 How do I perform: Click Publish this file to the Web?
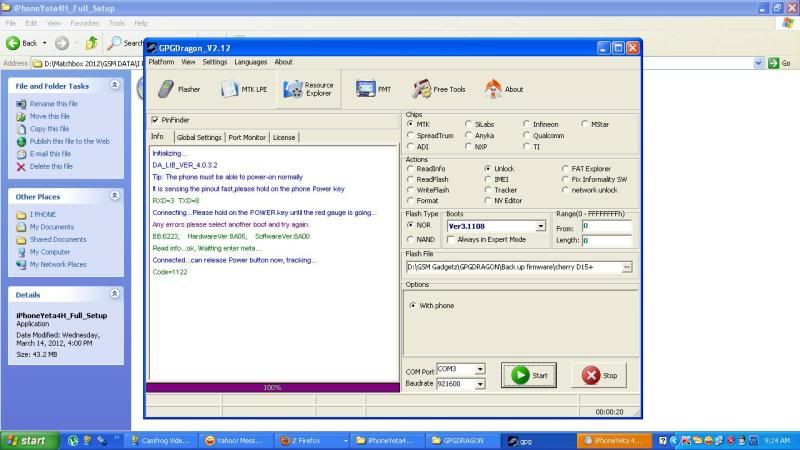pos(69,141)
